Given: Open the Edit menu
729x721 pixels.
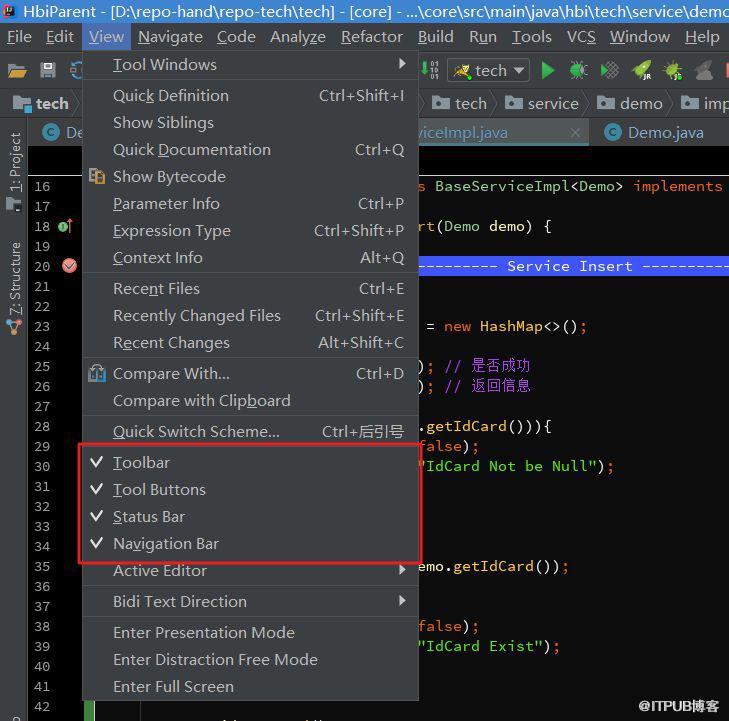Looking at the screenshot, I should [60, 37].
